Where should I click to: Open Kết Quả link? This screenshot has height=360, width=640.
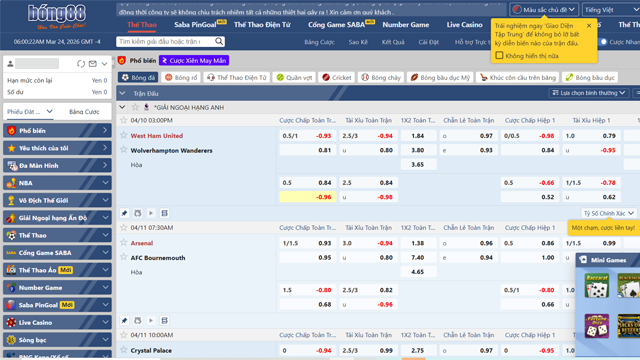[393, 42]
